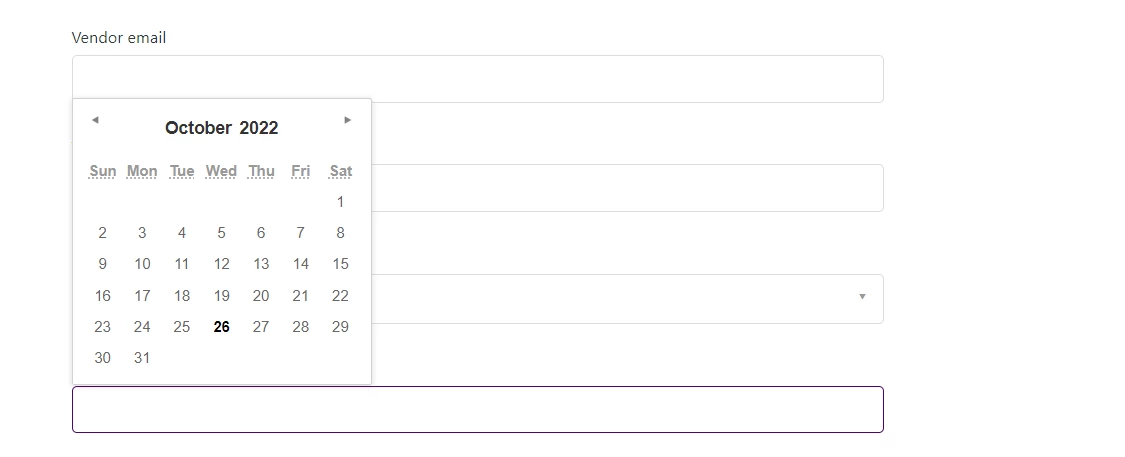Choose October 10 in the calendar

pos(142,264)
